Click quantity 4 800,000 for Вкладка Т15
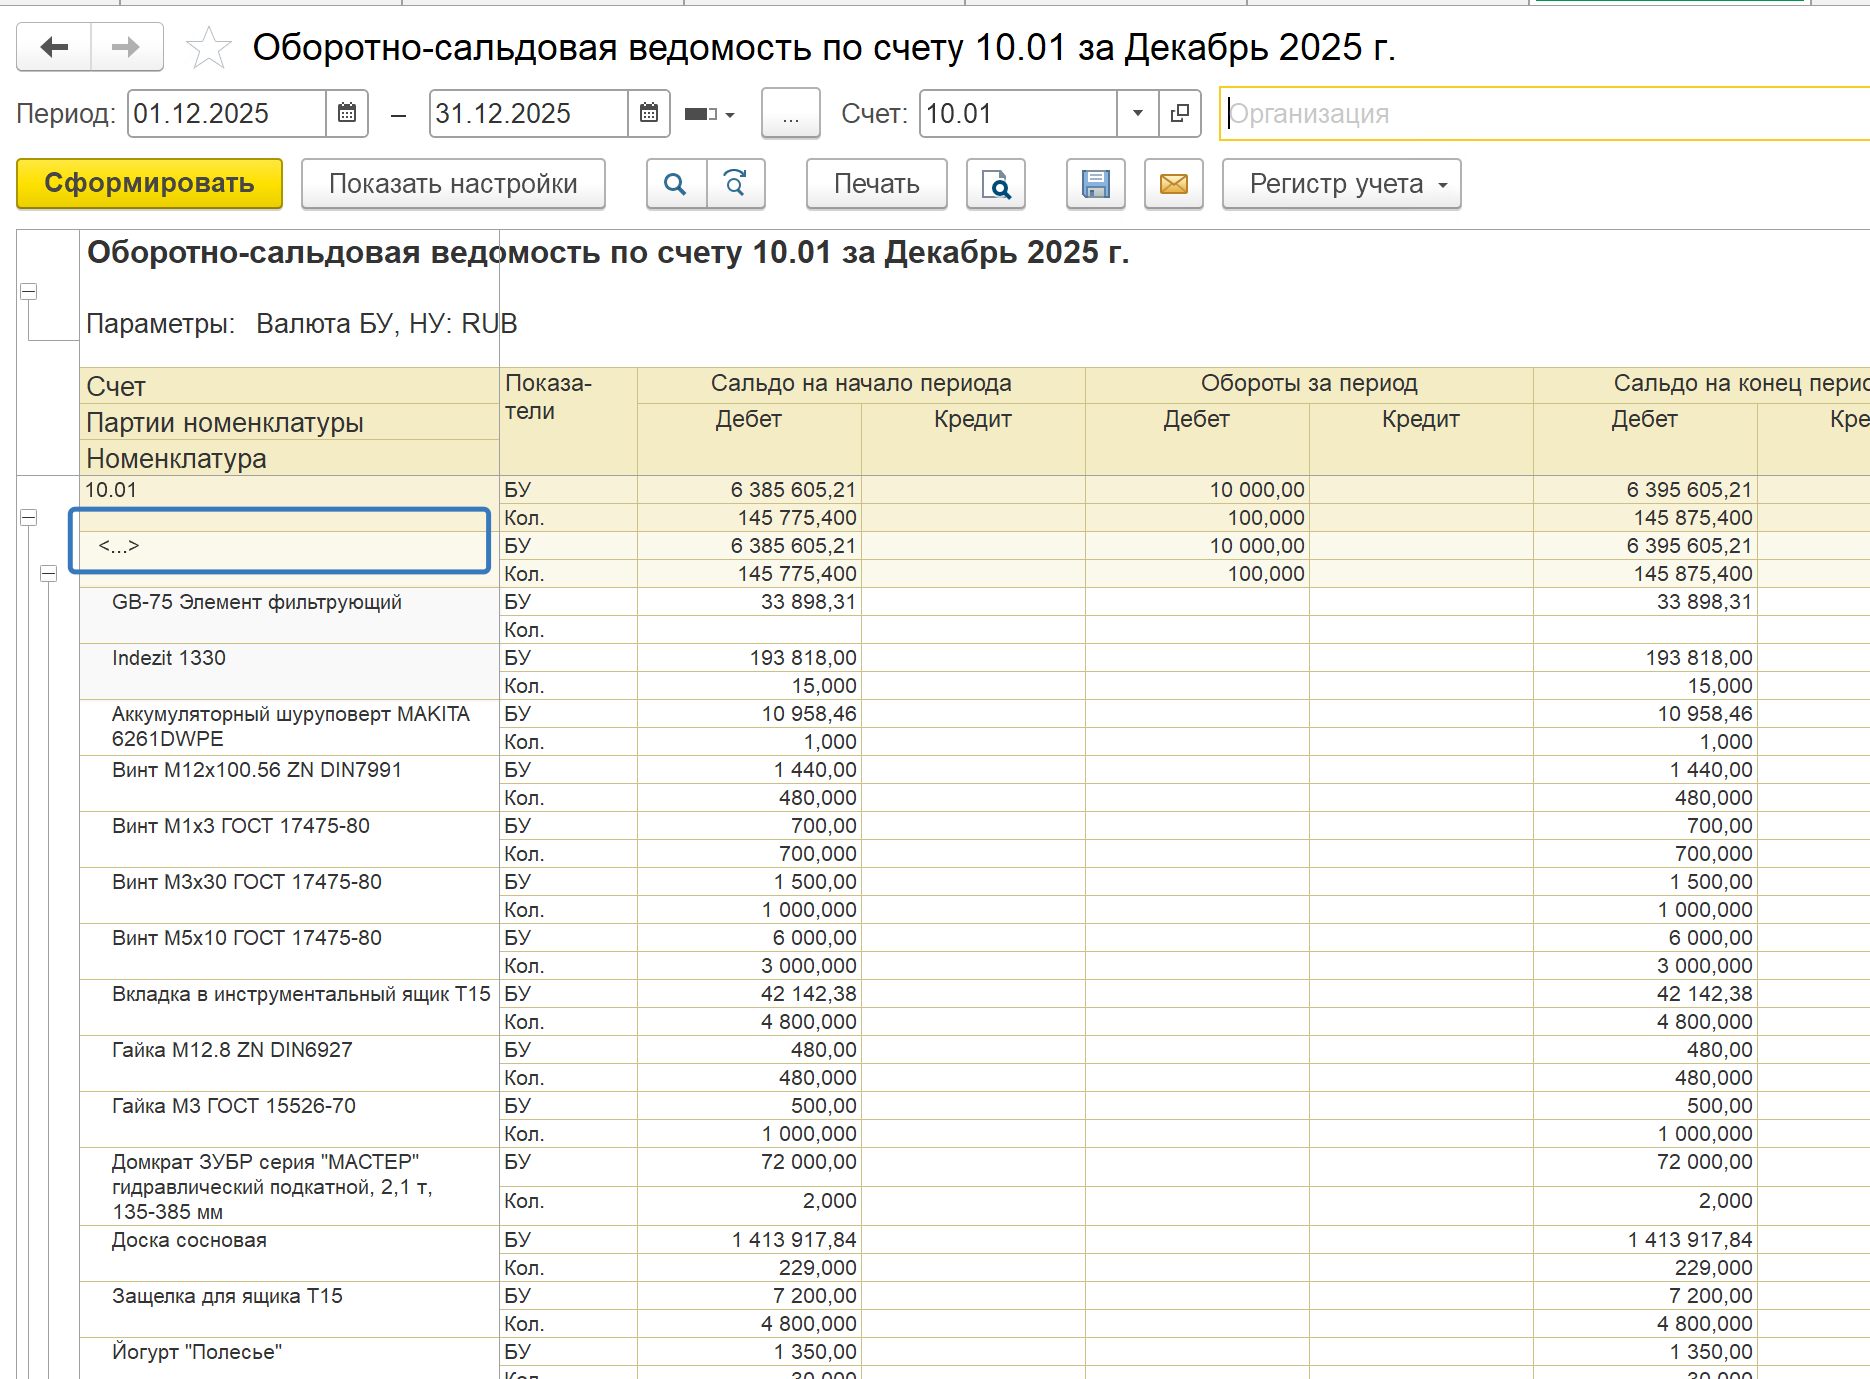The height and width of the screenshot is (1379, 1870). [x=749, y=1022]
